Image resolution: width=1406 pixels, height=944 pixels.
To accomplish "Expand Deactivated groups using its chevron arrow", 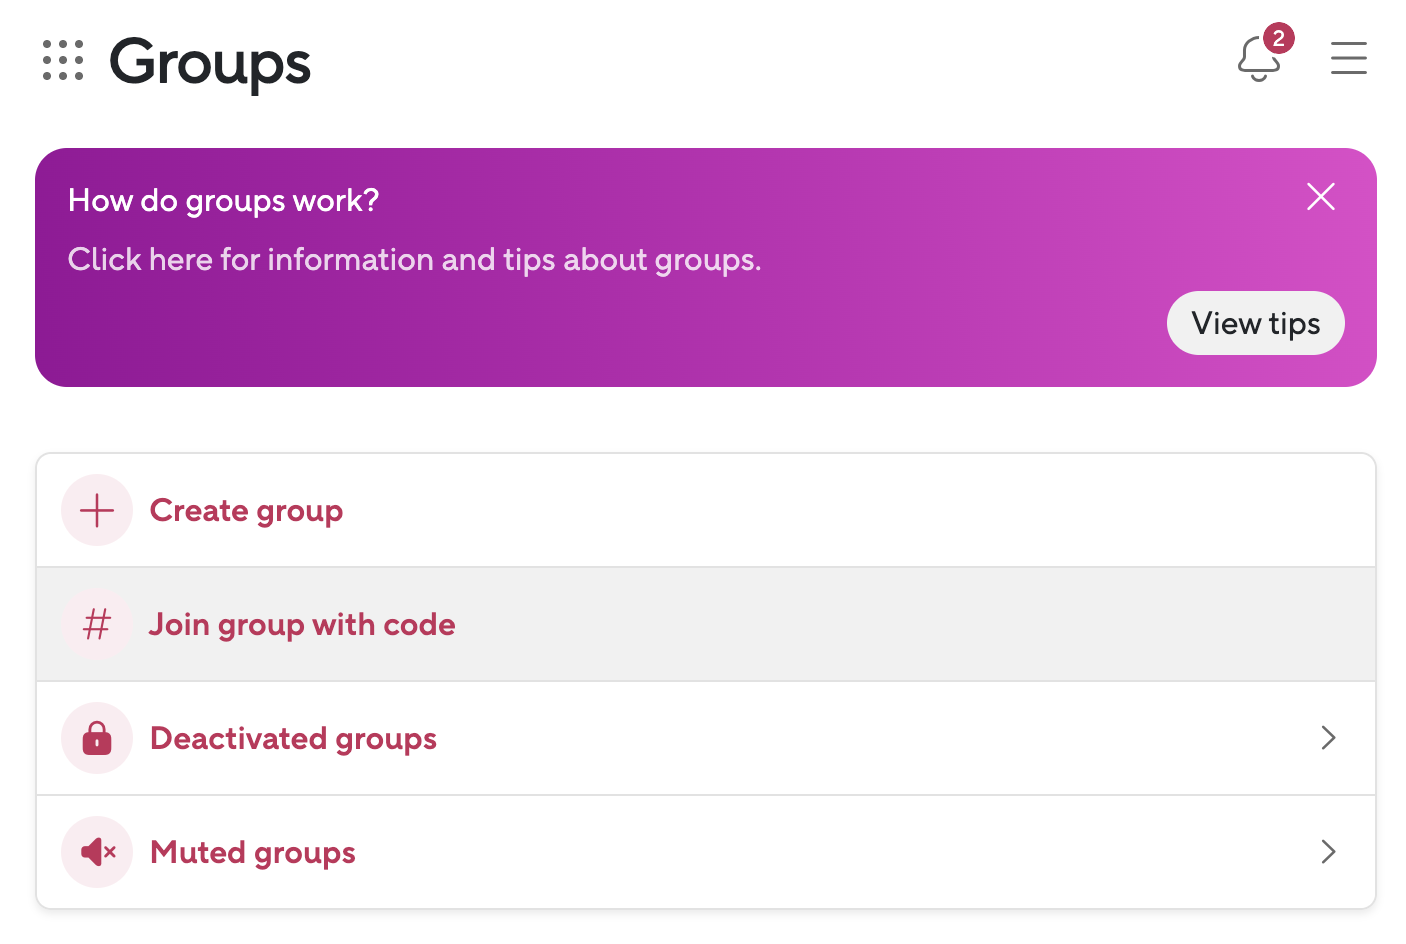I will point(1328,738).
